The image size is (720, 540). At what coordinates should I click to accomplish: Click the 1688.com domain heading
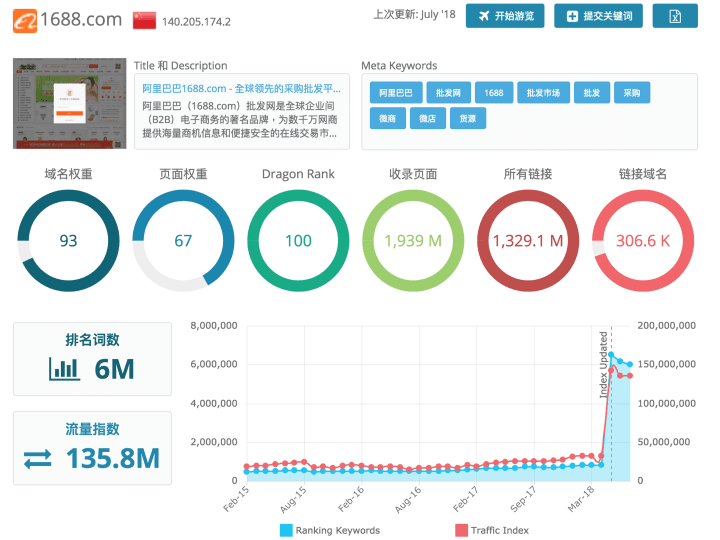(81, 20)
